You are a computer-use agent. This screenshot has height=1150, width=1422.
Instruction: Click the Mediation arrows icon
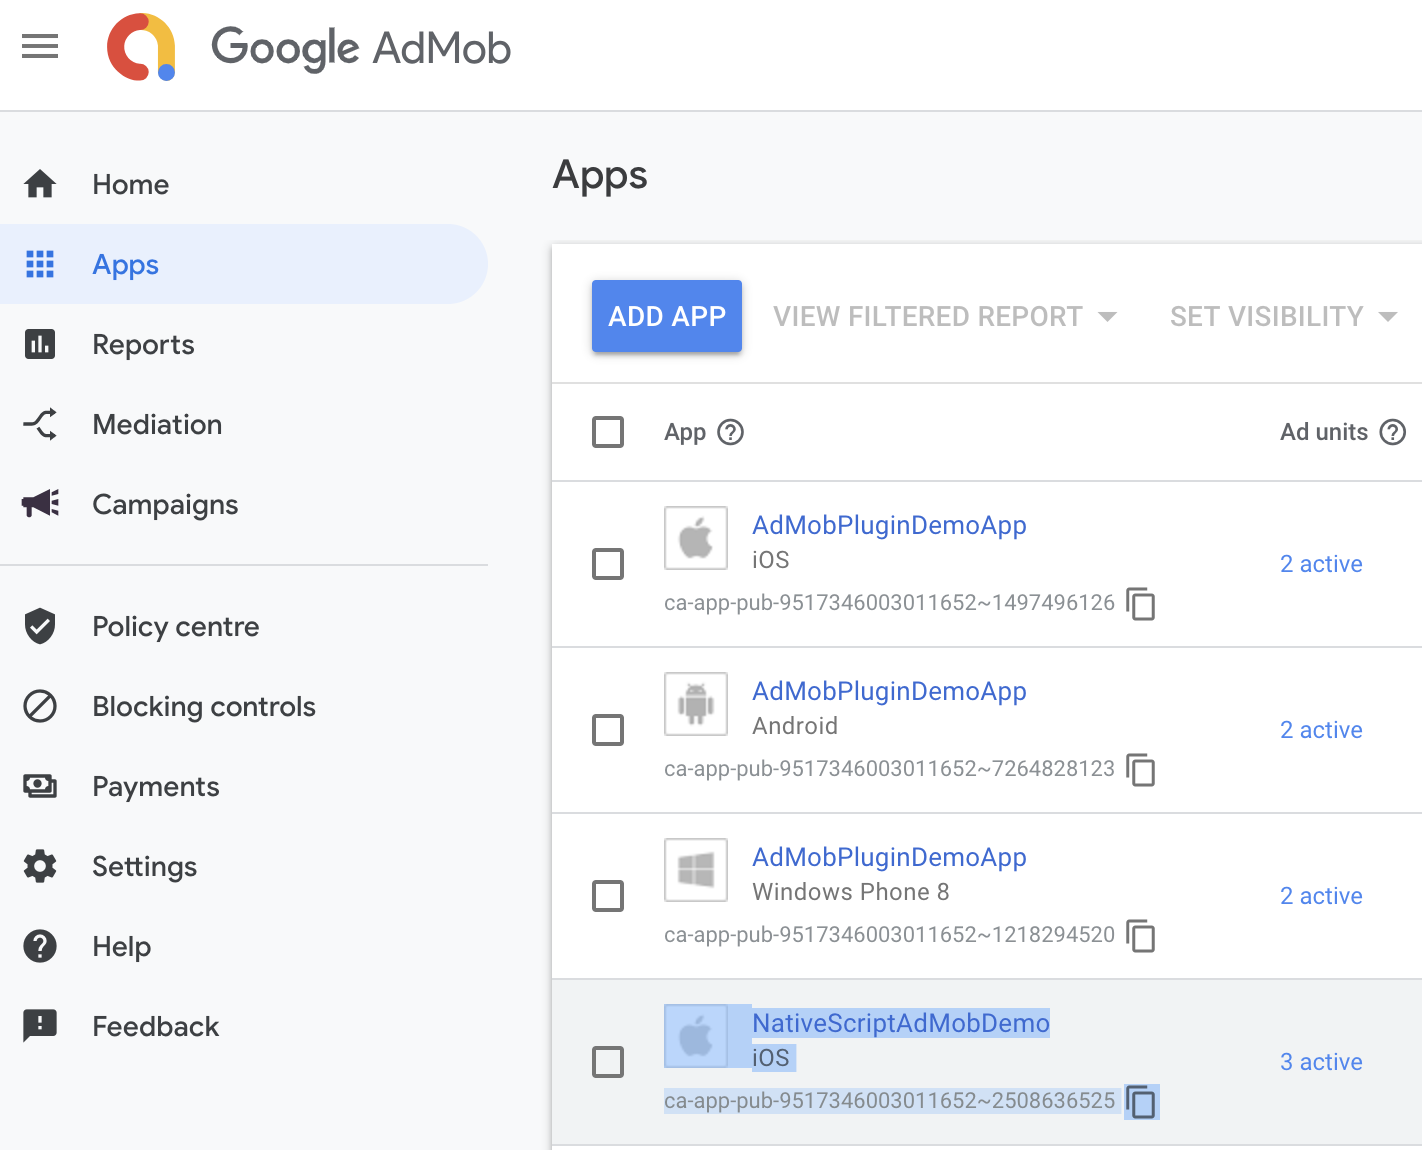pos(40,424)
